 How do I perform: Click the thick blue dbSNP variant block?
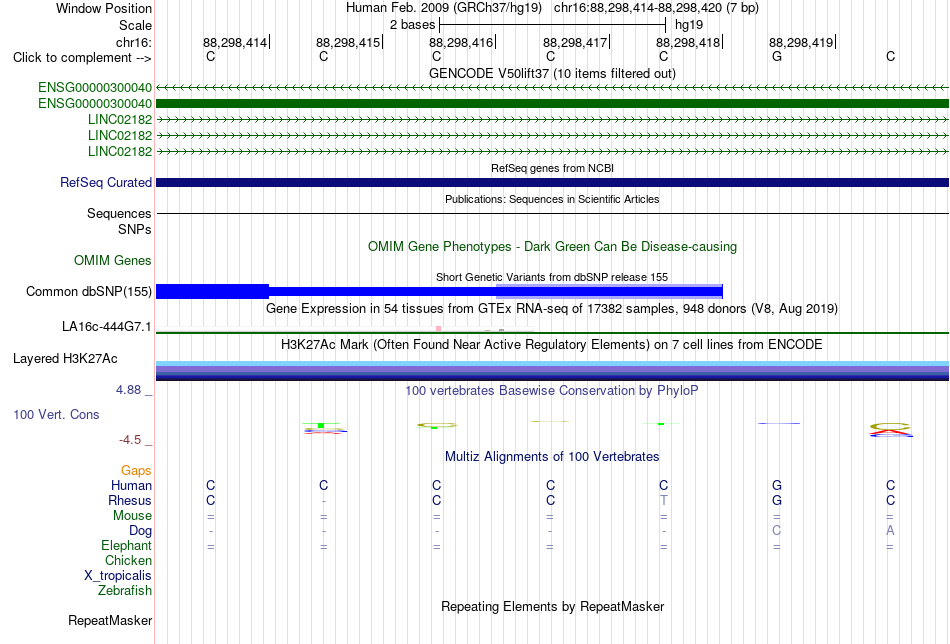[x=212, y=291]
